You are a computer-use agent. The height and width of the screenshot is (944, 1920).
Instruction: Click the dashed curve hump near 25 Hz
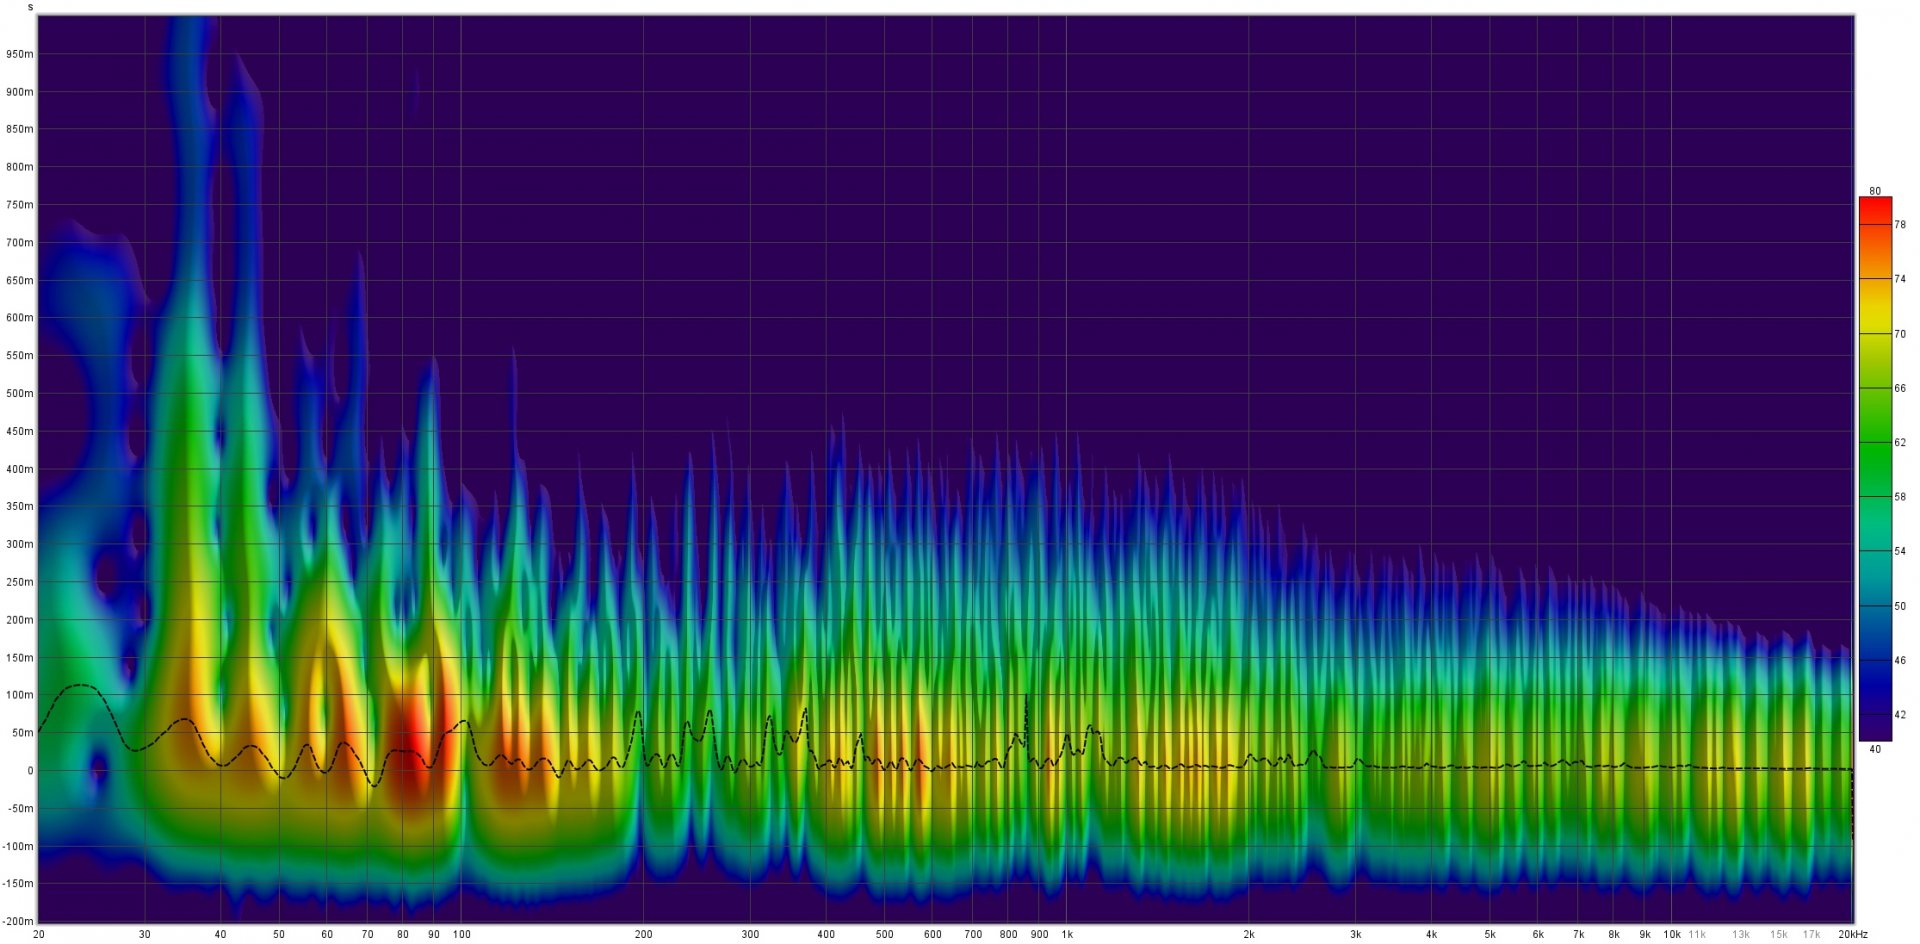point(80,687)
